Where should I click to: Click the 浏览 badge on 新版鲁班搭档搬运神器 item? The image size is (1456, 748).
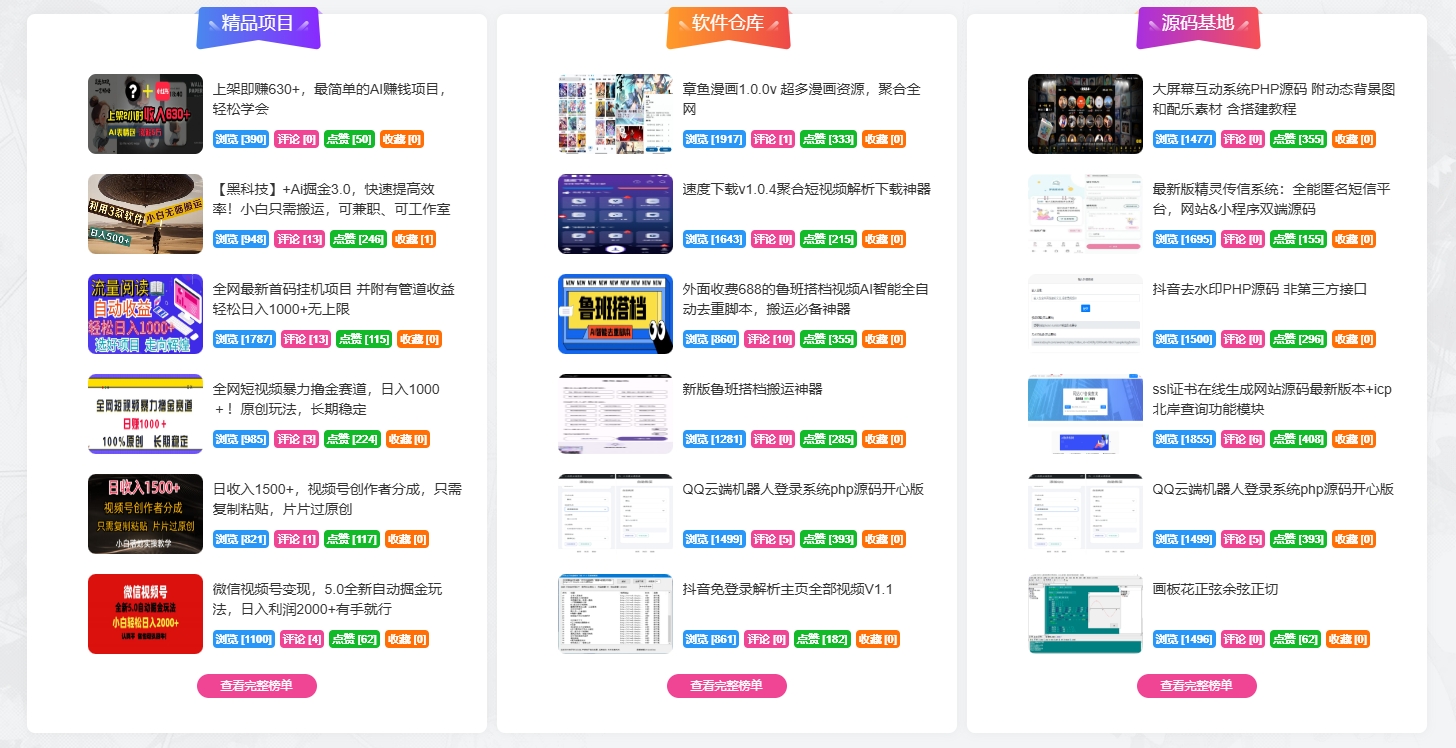coord(710,439)
